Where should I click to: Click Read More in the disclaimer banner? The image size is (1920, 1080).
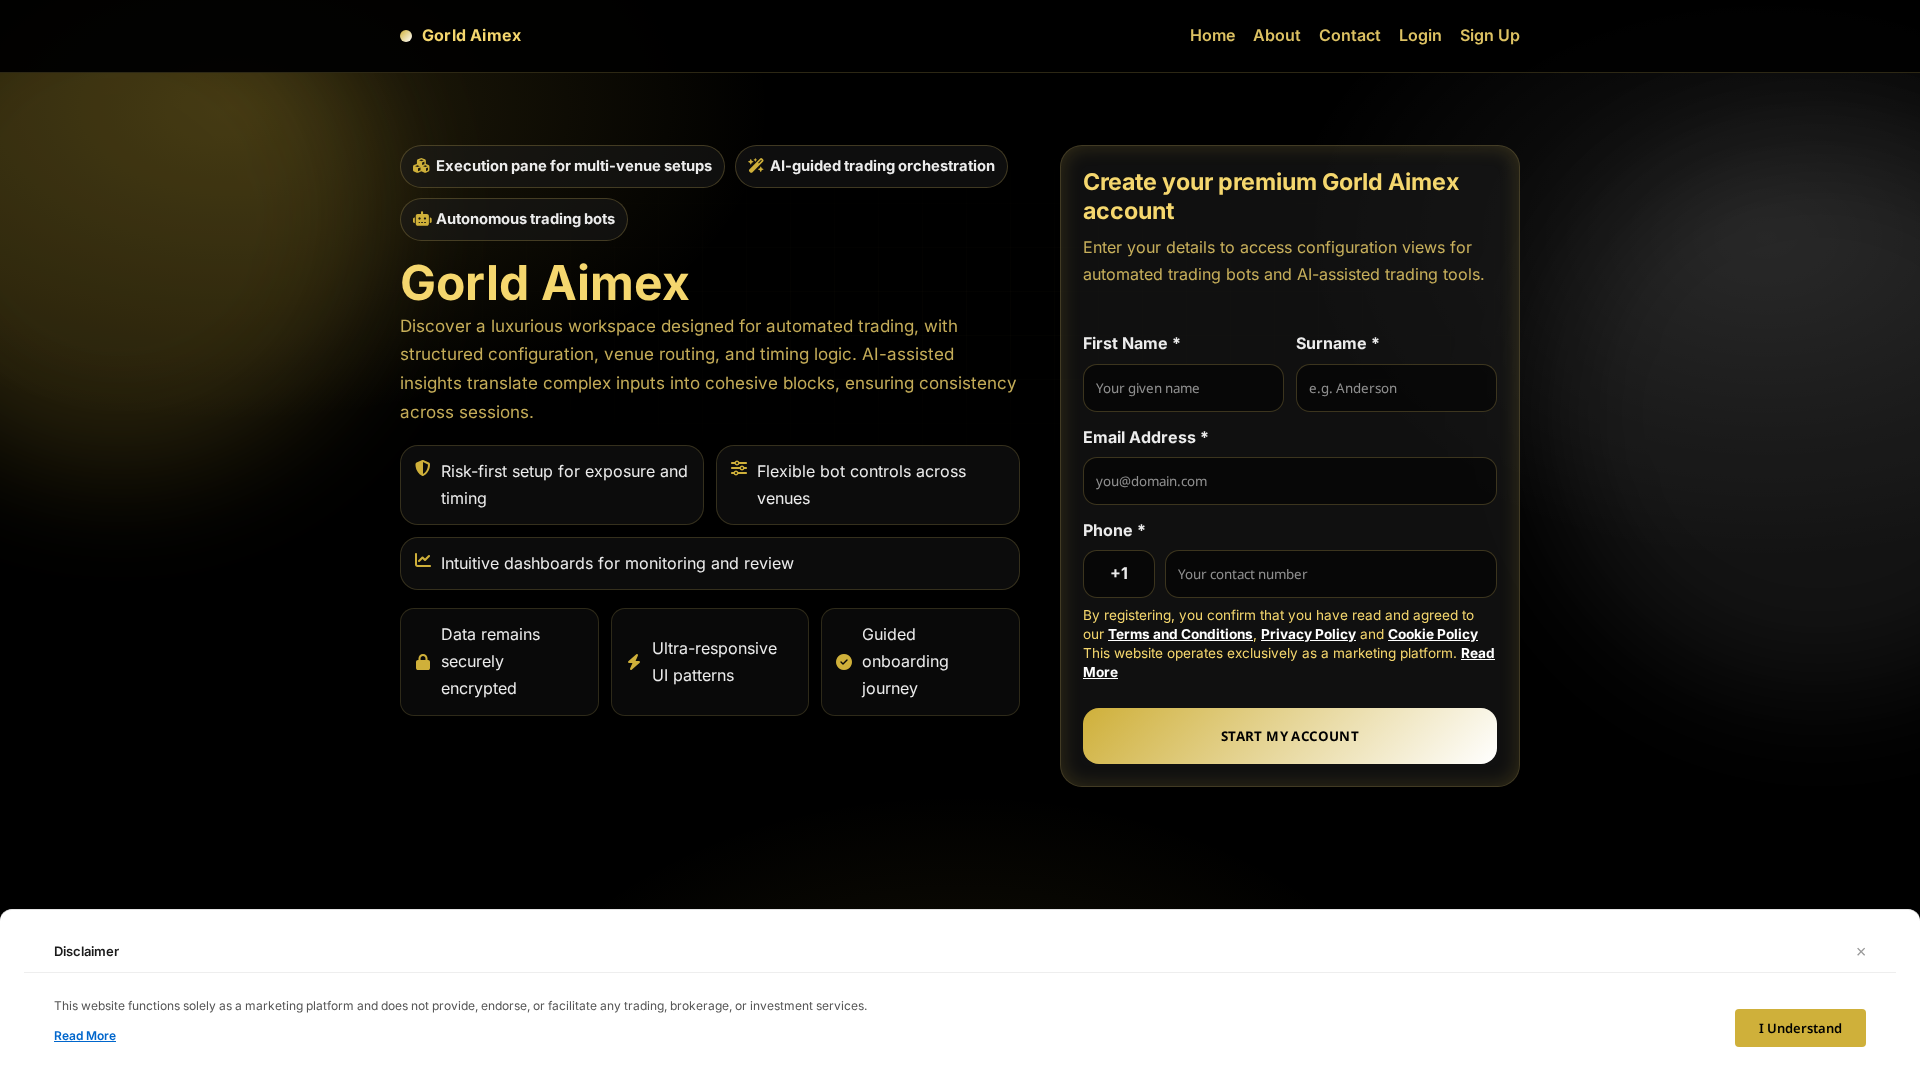point(84,1035)
